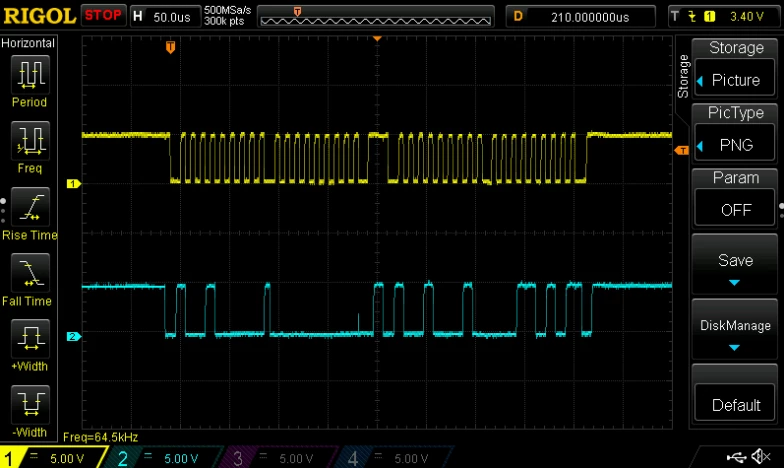
Task: Click the trigger level marker at right edge
Action: tap(682, 150)
